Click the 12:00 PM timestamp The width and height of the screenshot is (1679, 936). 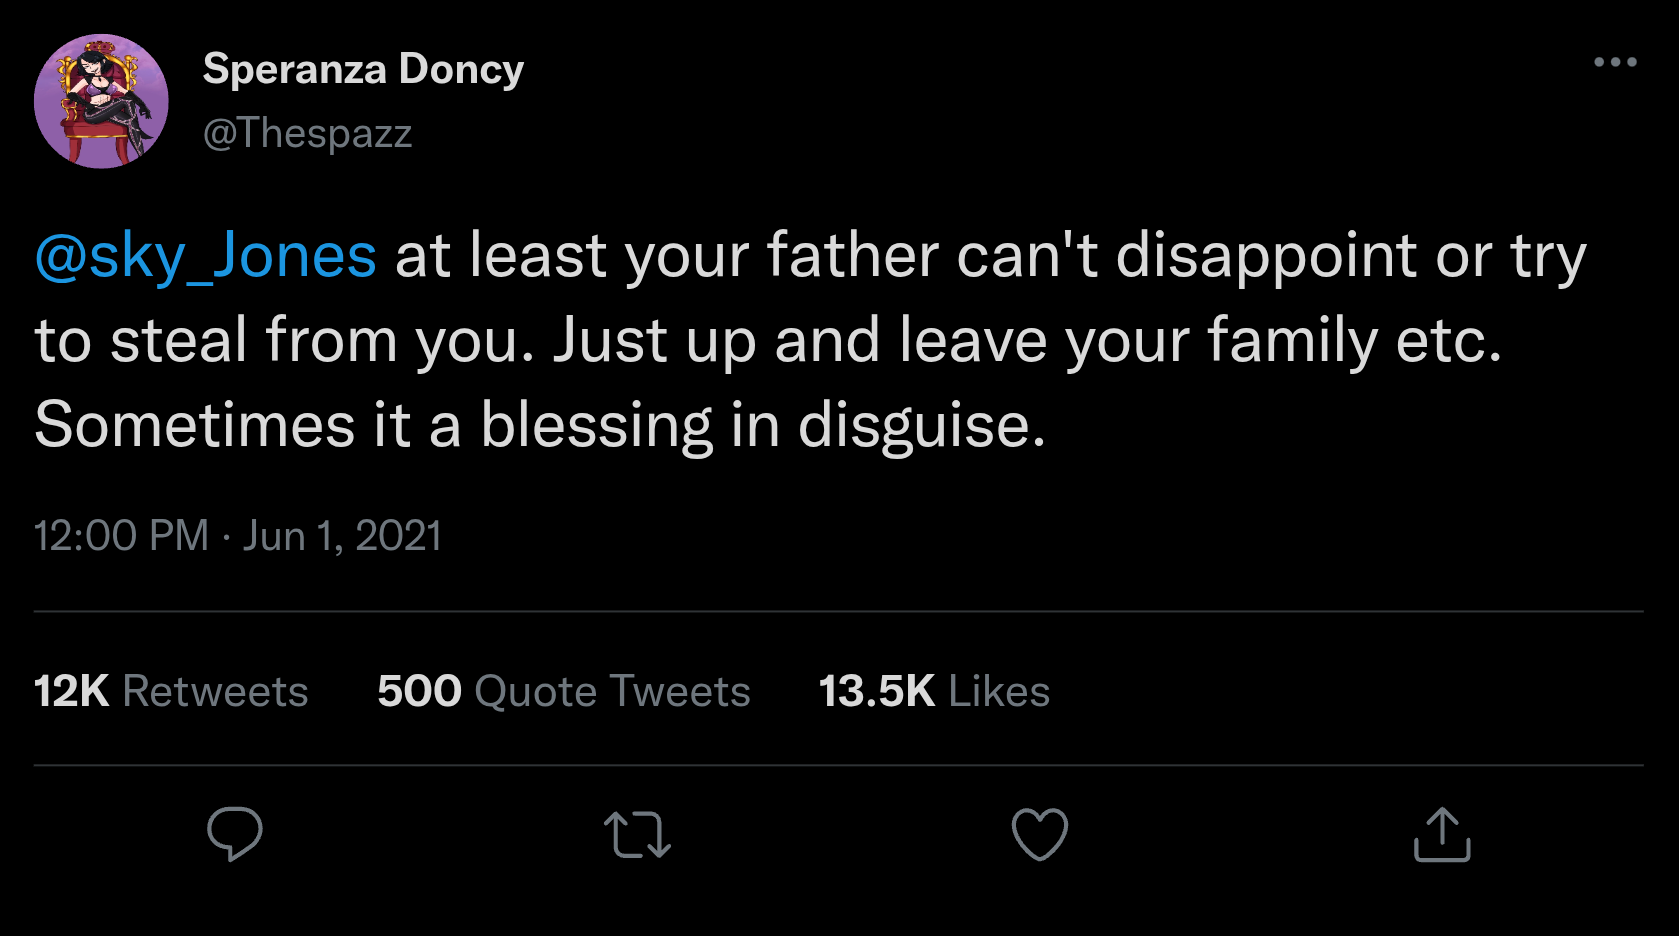(x=121, y=536)
